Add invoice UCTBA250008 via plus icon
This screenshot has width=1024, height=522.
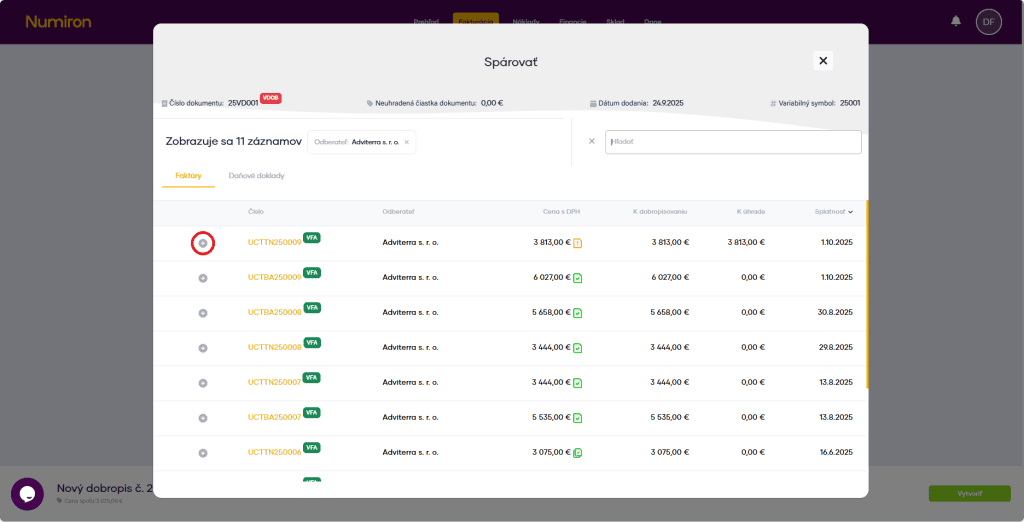[203, 313]
